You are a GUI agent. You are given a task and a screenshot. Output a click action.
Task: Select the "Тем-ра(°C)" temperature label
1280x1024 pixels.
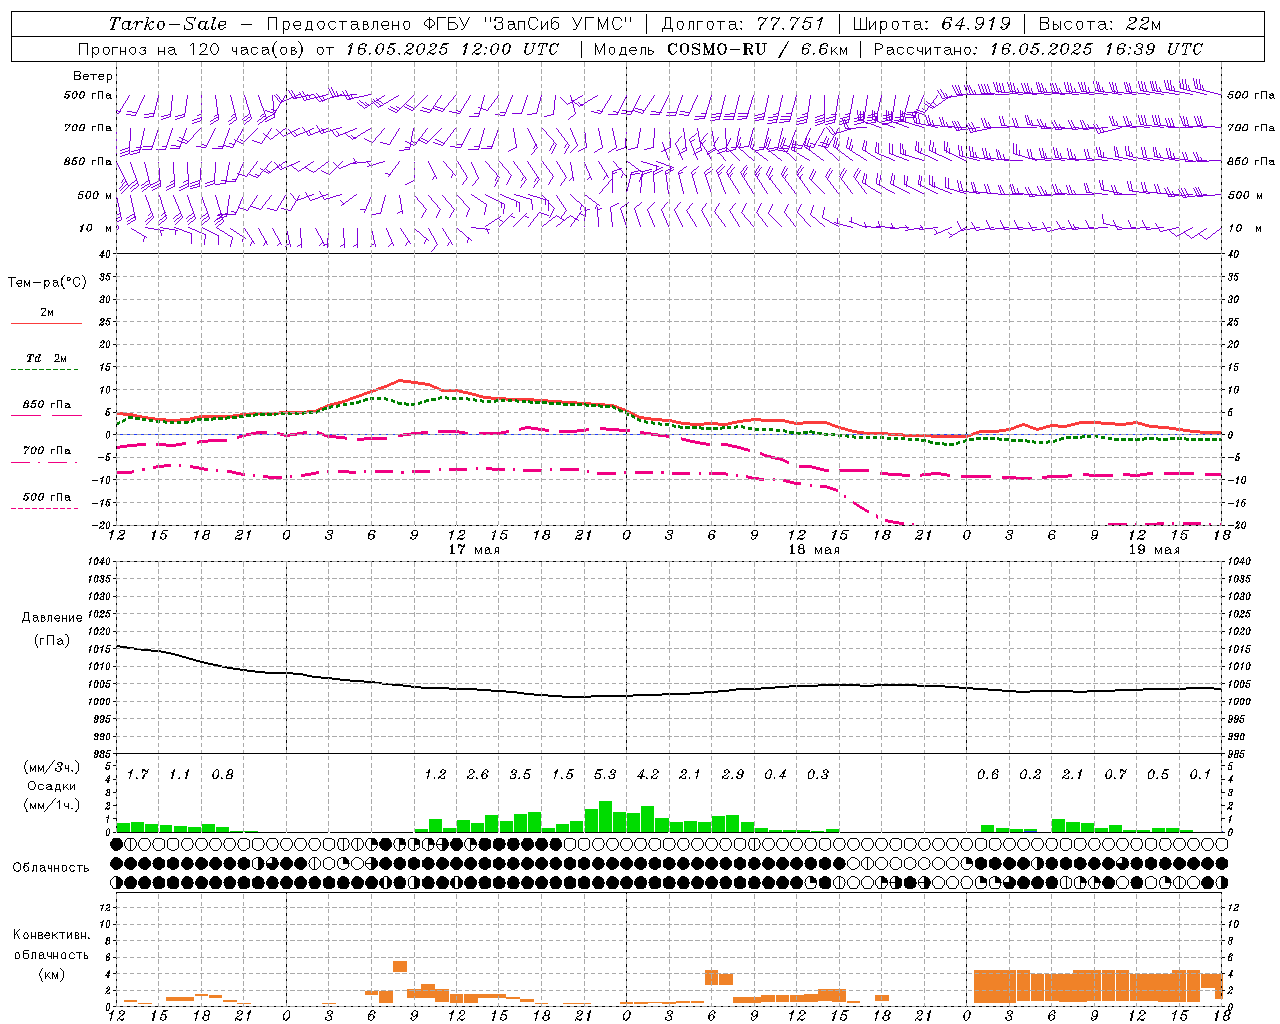pyautogui.click(x=47, y=282)
